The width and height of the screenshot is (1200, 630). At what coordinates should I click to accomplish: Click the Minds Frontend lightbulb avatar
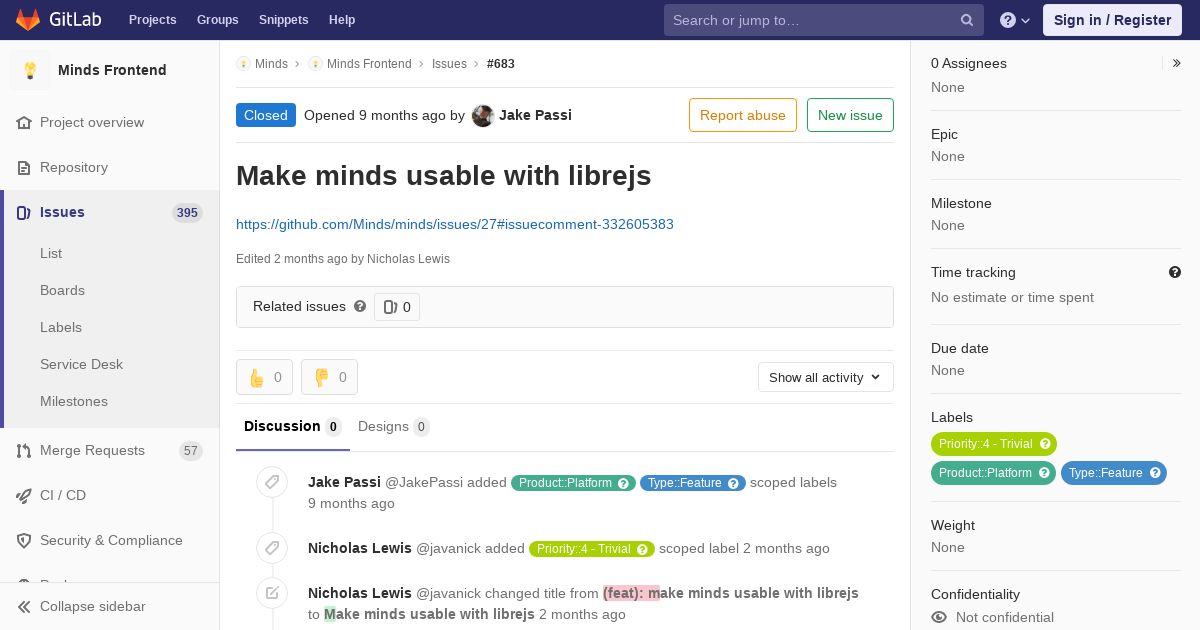30,70
